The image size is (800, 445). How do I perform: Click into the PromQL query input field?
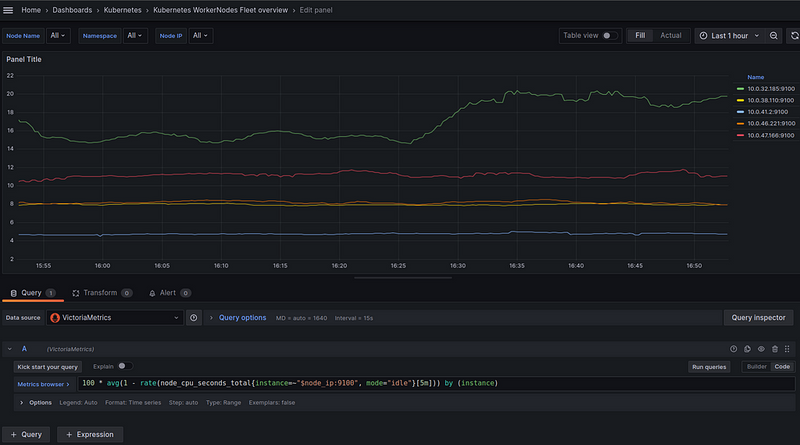pos(436,383)
